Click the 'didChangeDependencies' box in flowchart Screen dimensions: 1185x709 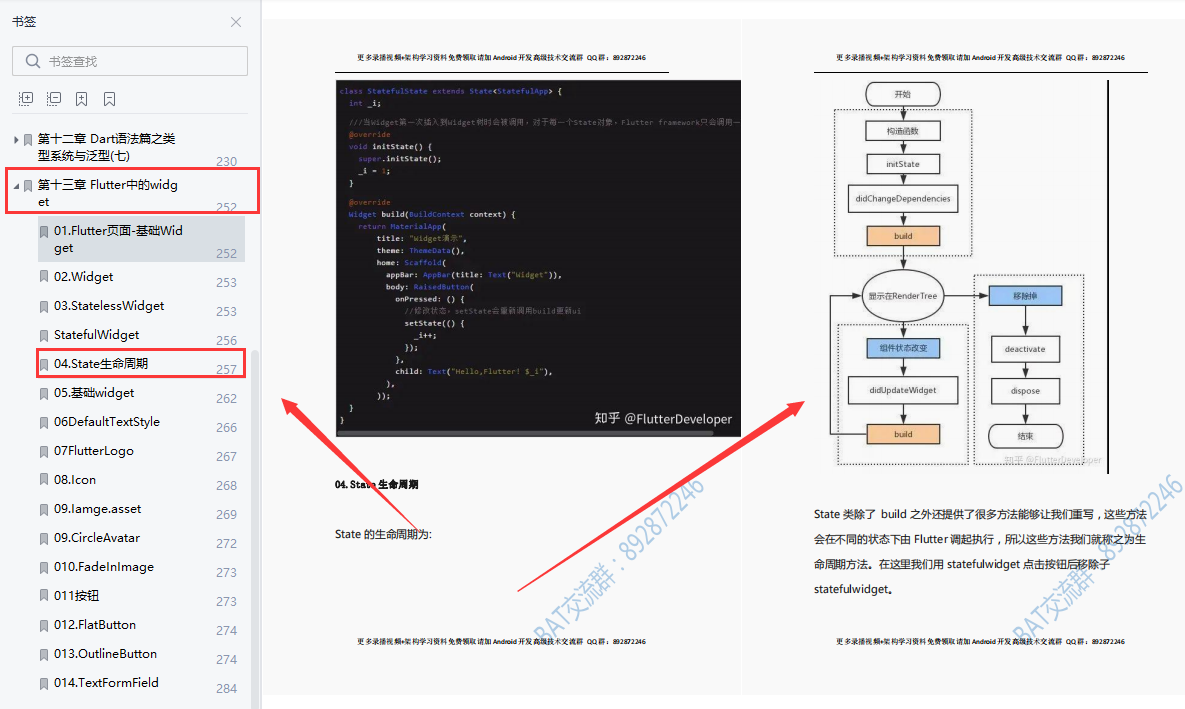tap(903, 199)
